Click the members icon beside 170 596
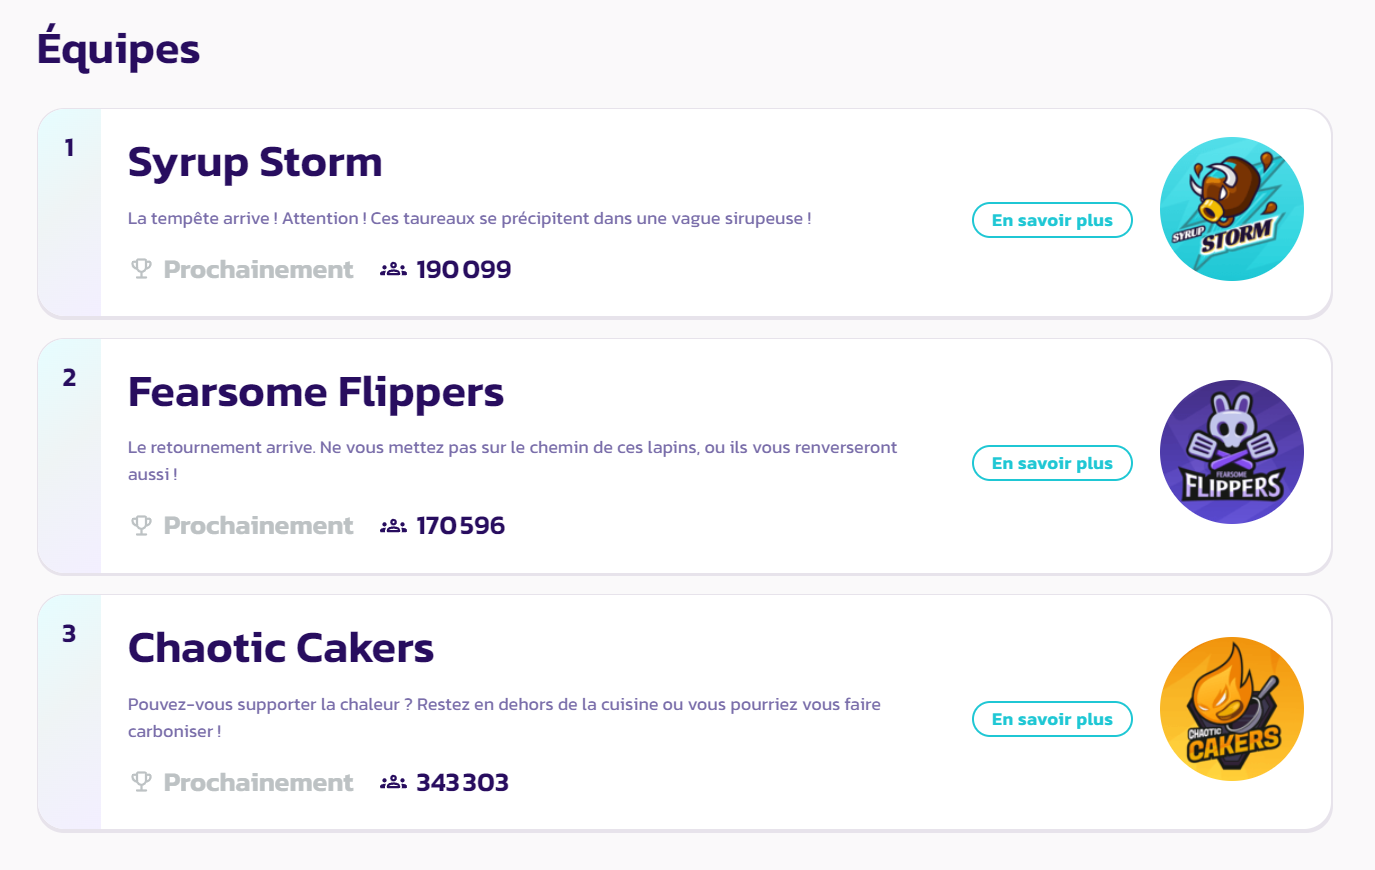Image resolution: width=1375 pixels, height=870 pixels. click(393, 525)
